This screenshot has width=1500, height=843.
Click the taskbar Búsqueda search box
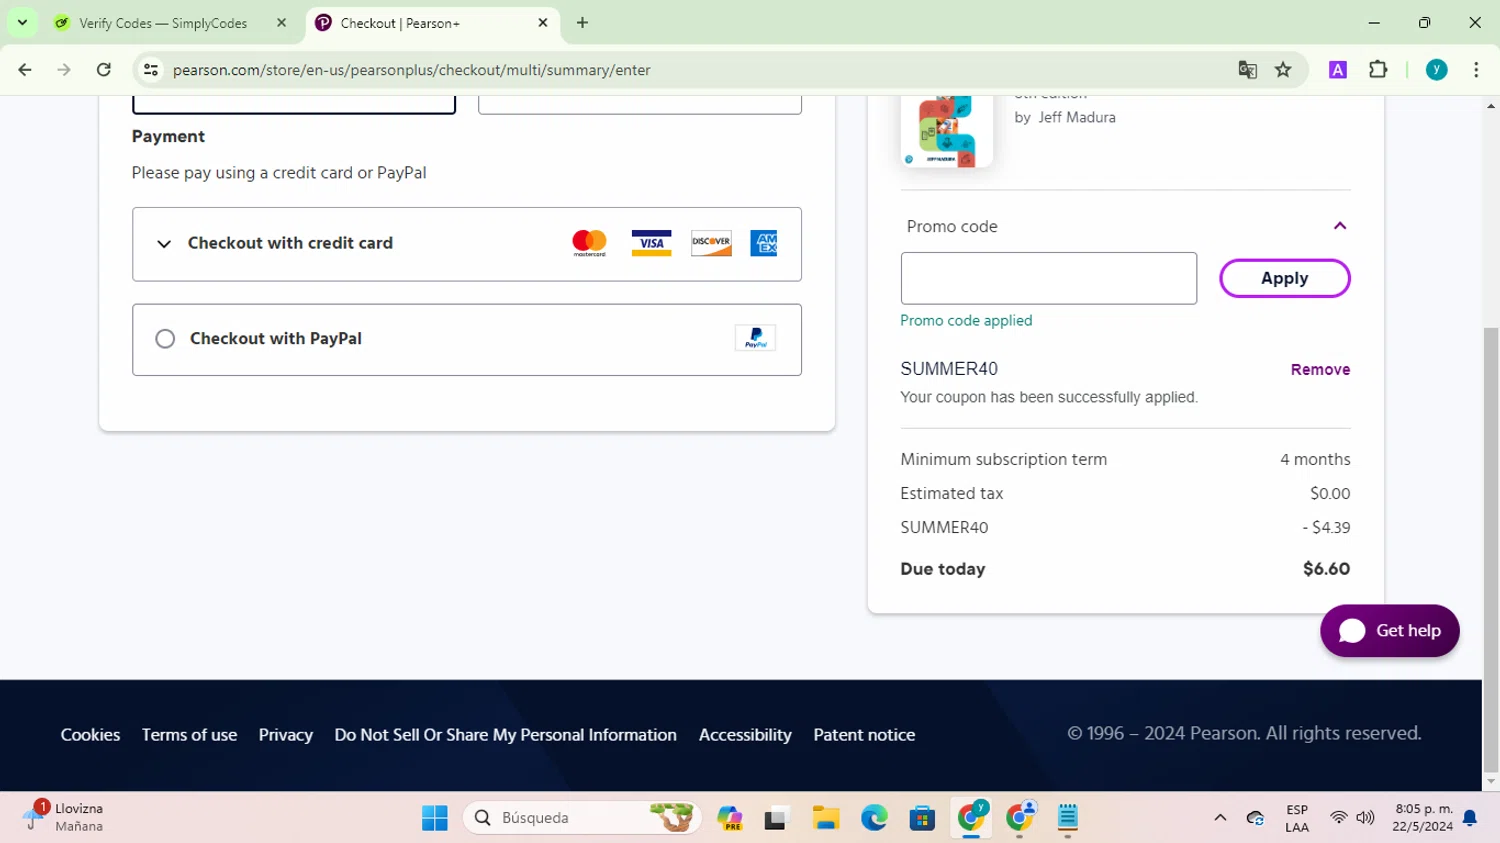582,818
